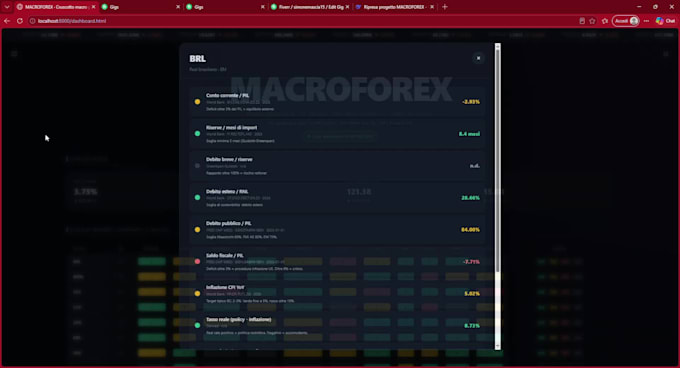The height and width of the screenshot is (368, 680).
Task: Select the Inflazione CPI YoY title
Action: click(x=225, y=287)
